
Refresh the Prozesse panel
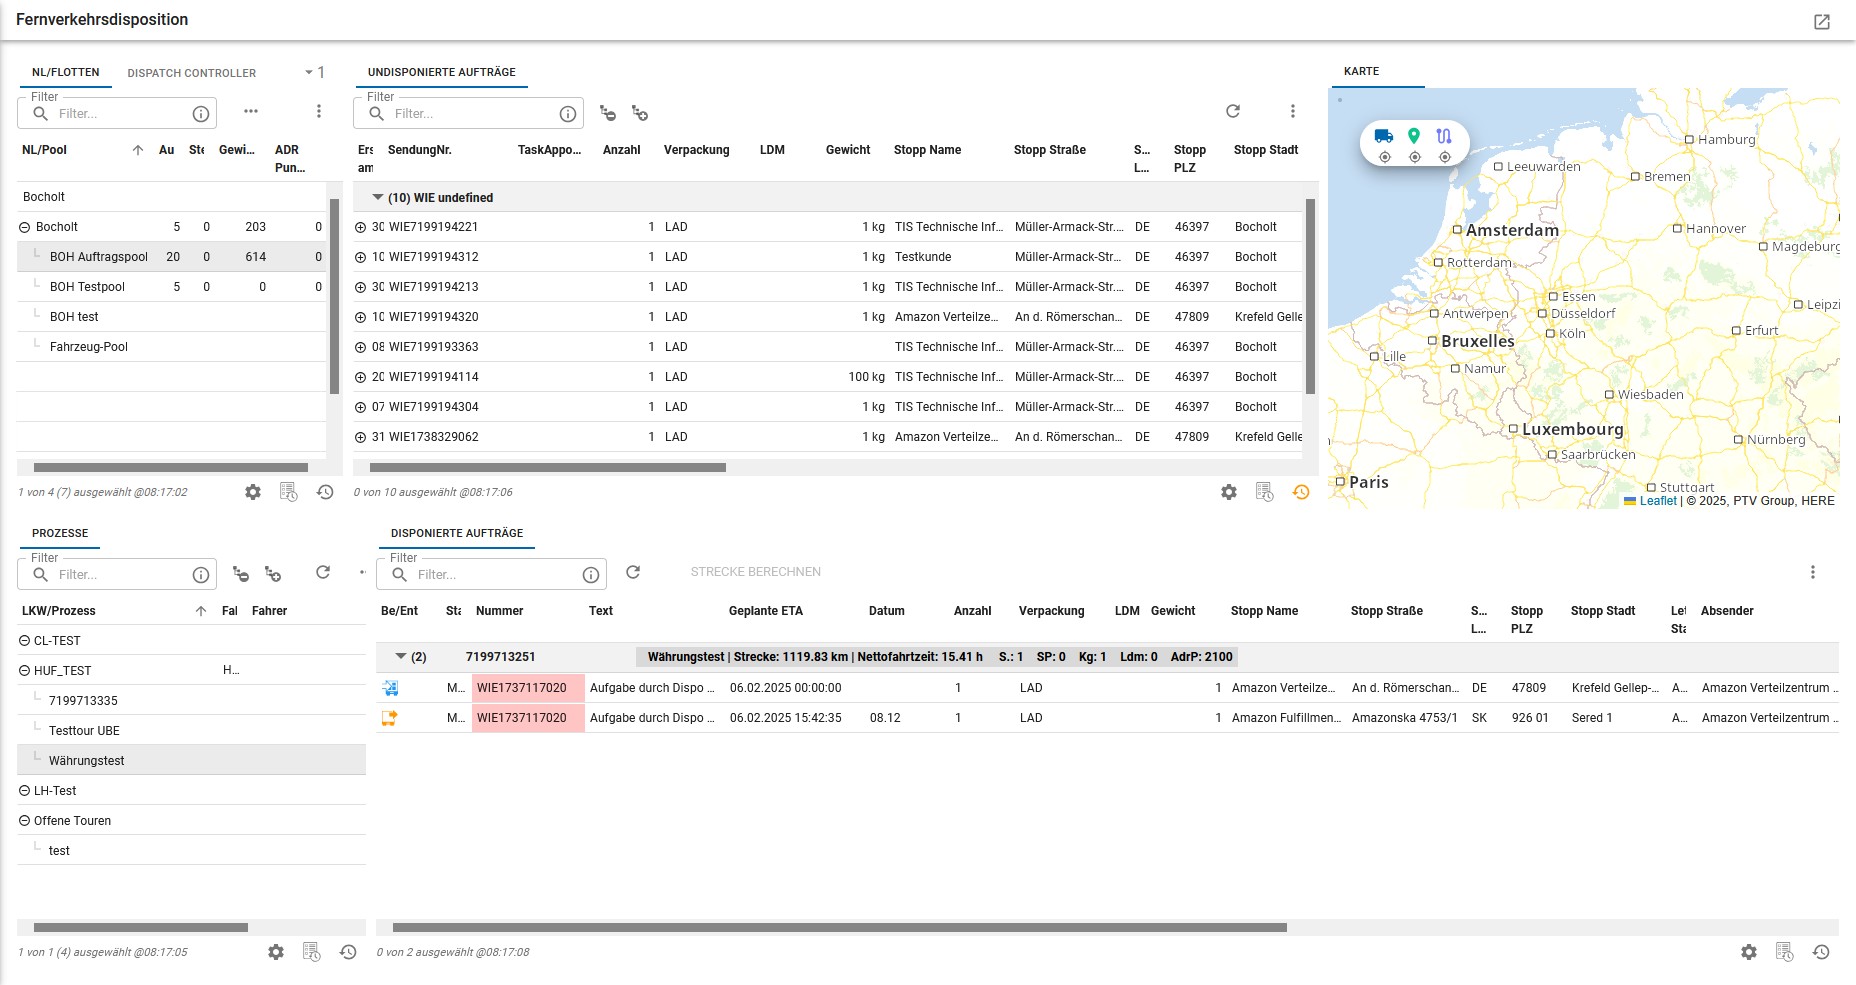(323, 572)
